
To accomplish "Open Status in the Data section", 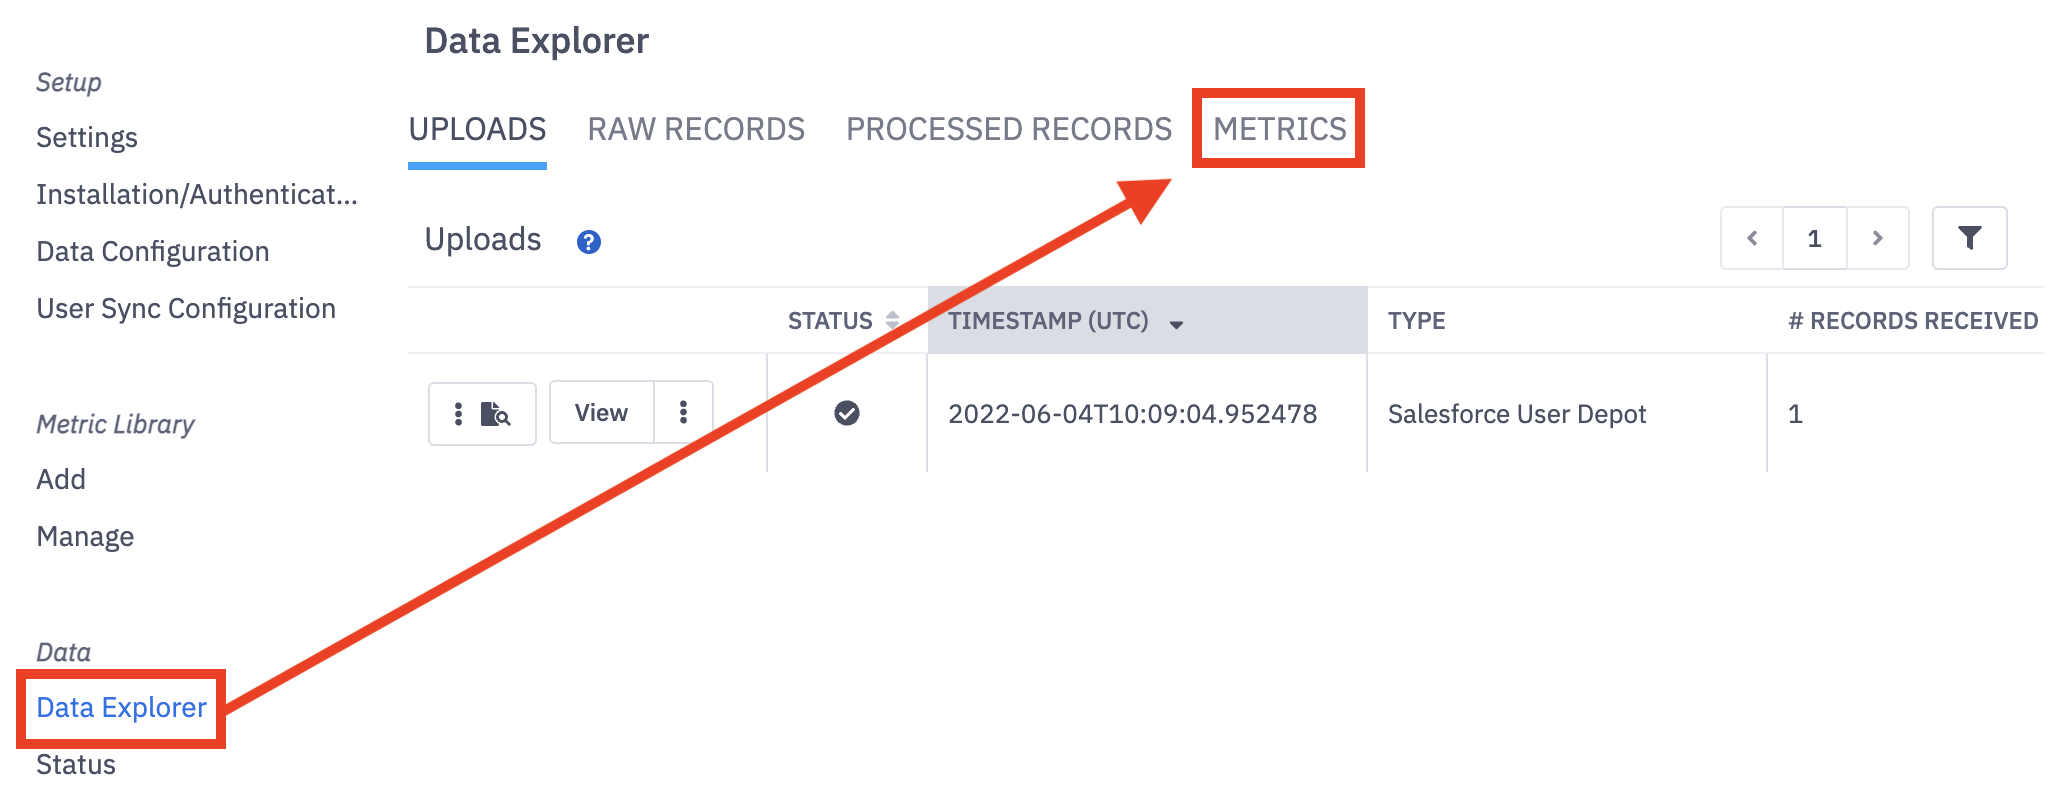I will point(76,764).
